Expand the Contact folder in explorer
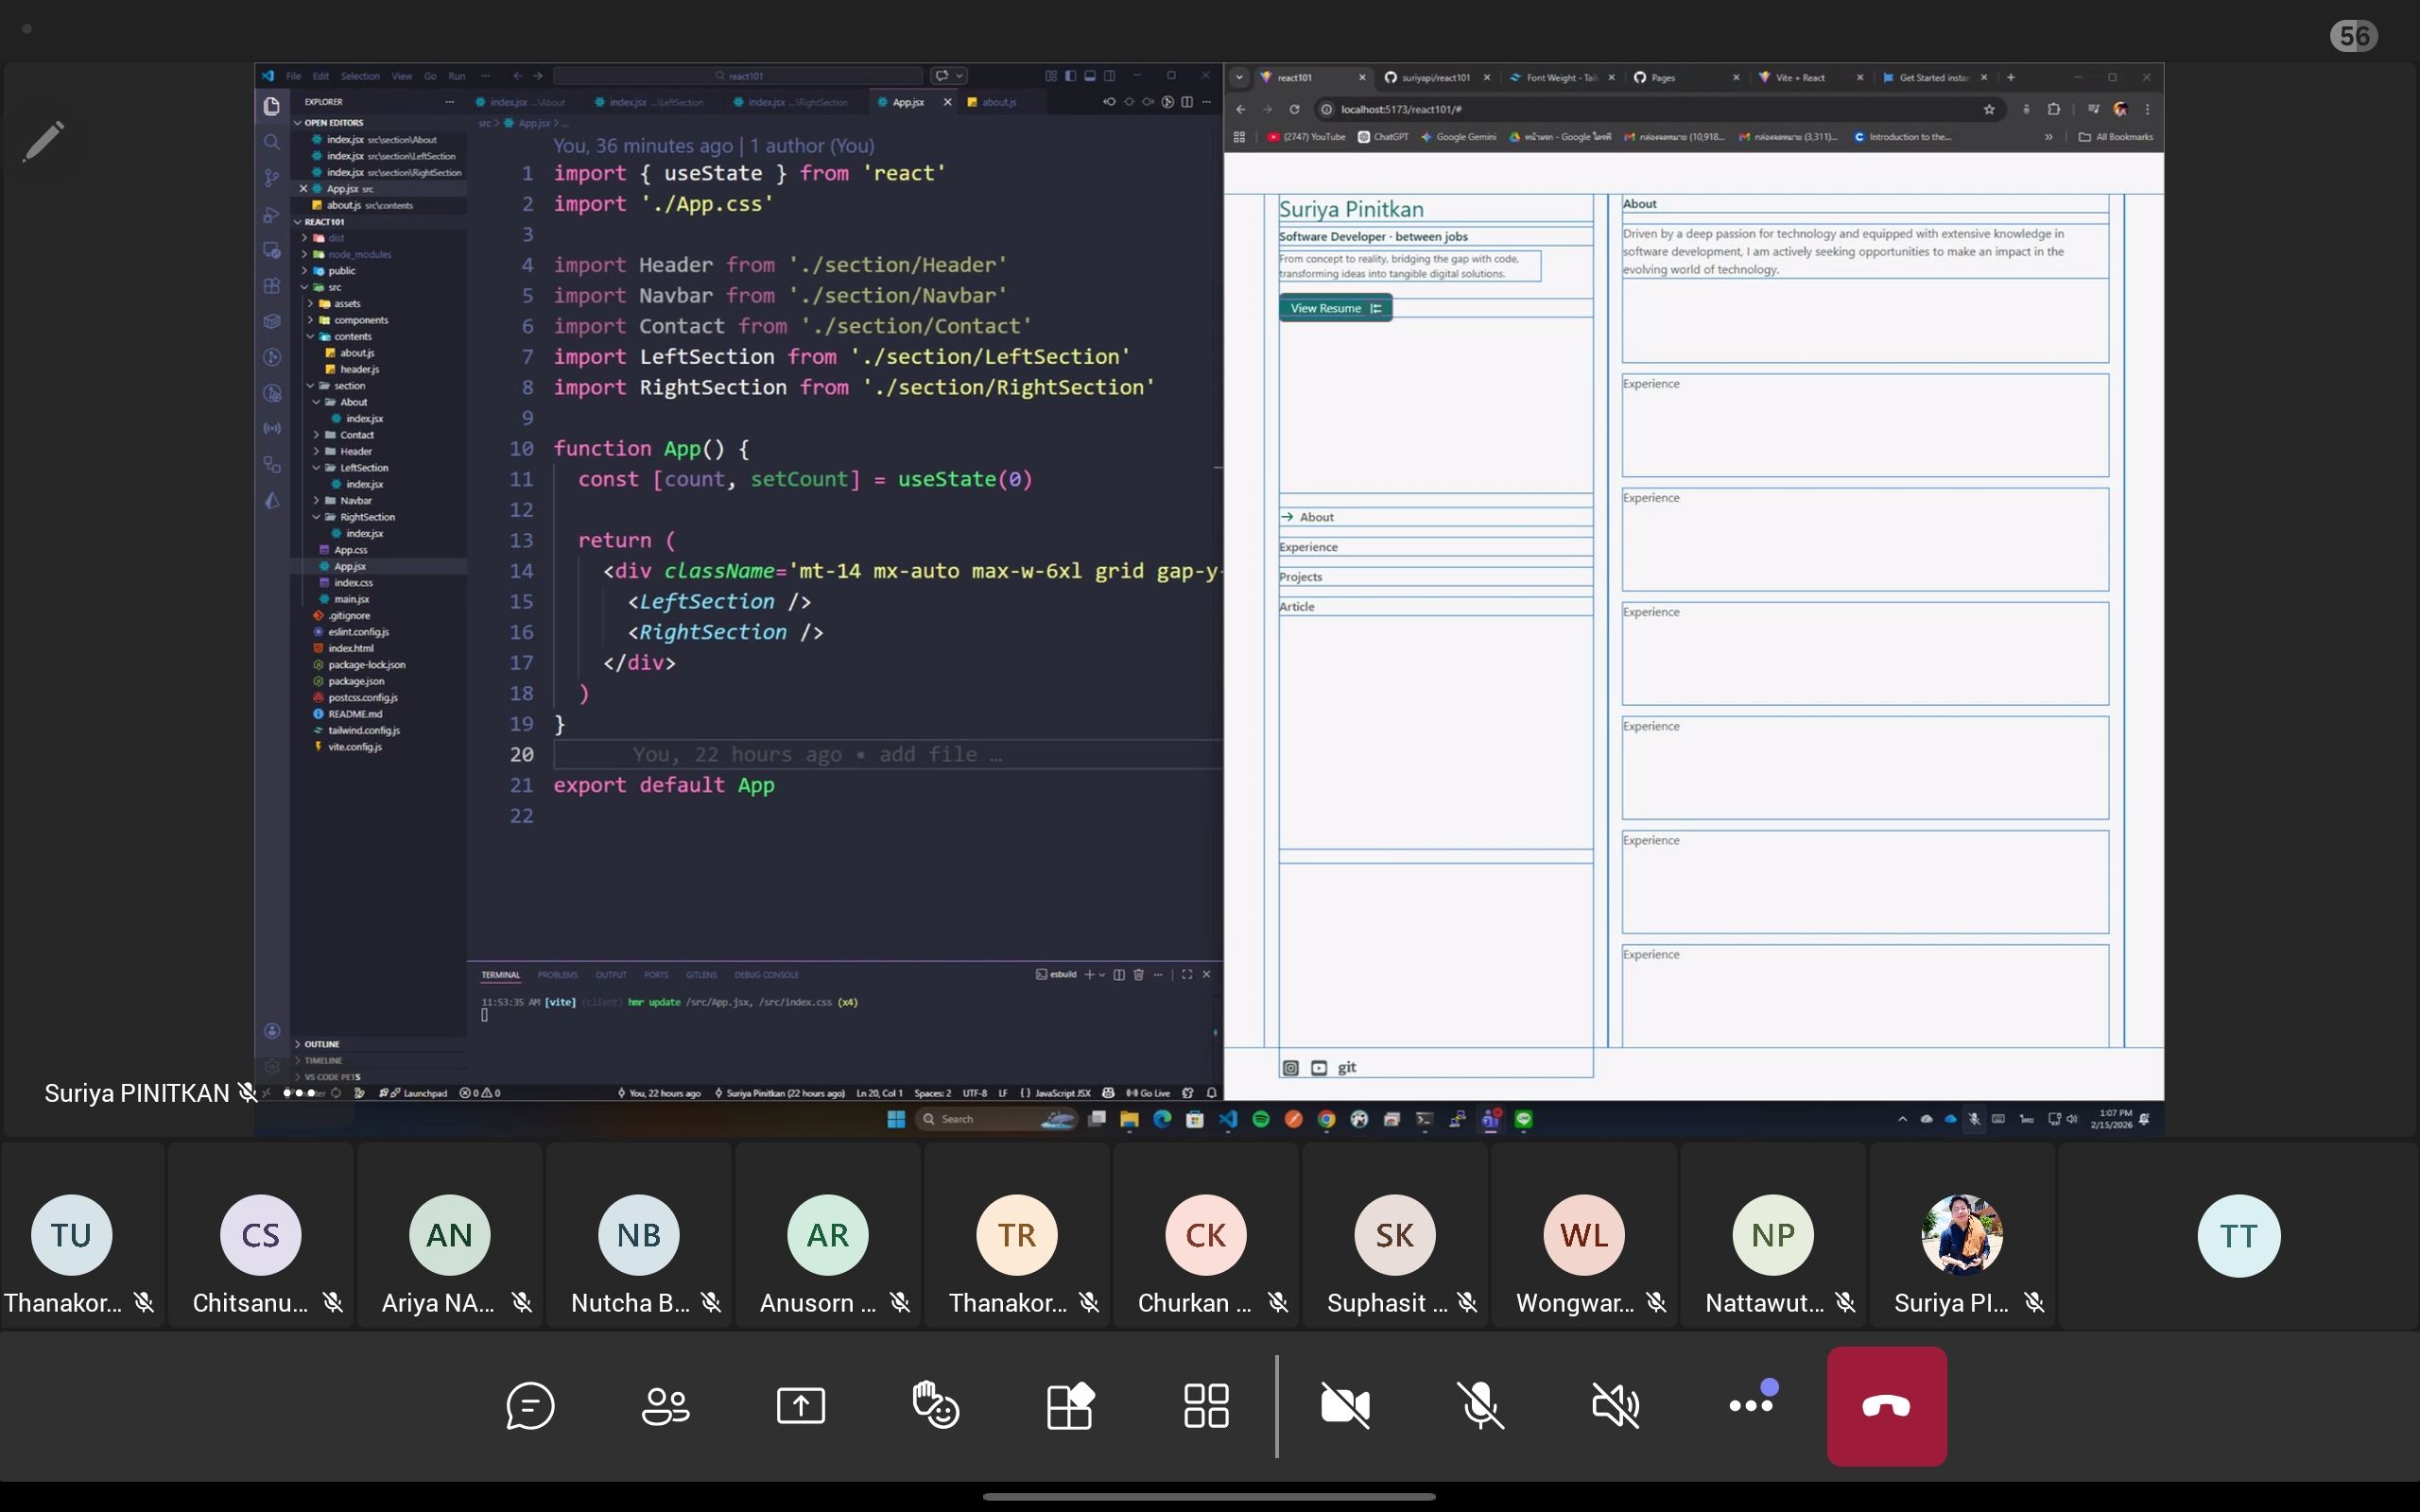The width and height of the screenshot is (2420, 1512). [x=356, y=435]
